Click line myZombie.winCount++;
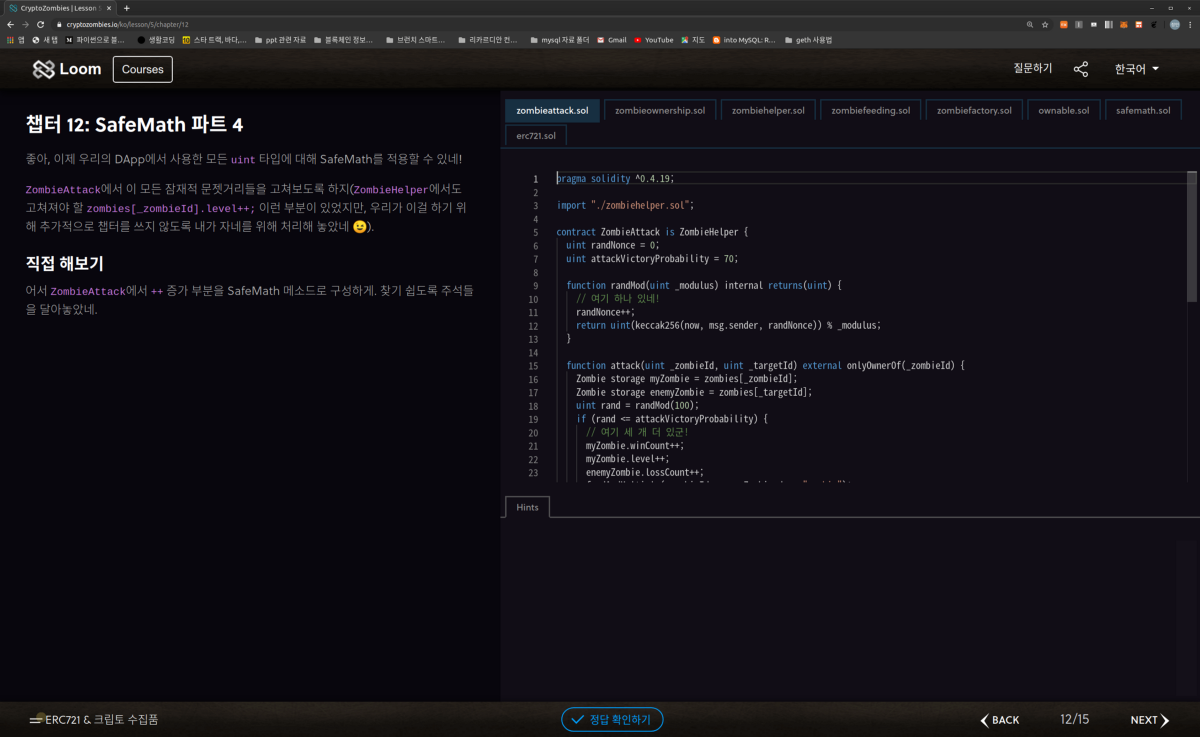The image size is (1200, 737). (x=634, y=446)
